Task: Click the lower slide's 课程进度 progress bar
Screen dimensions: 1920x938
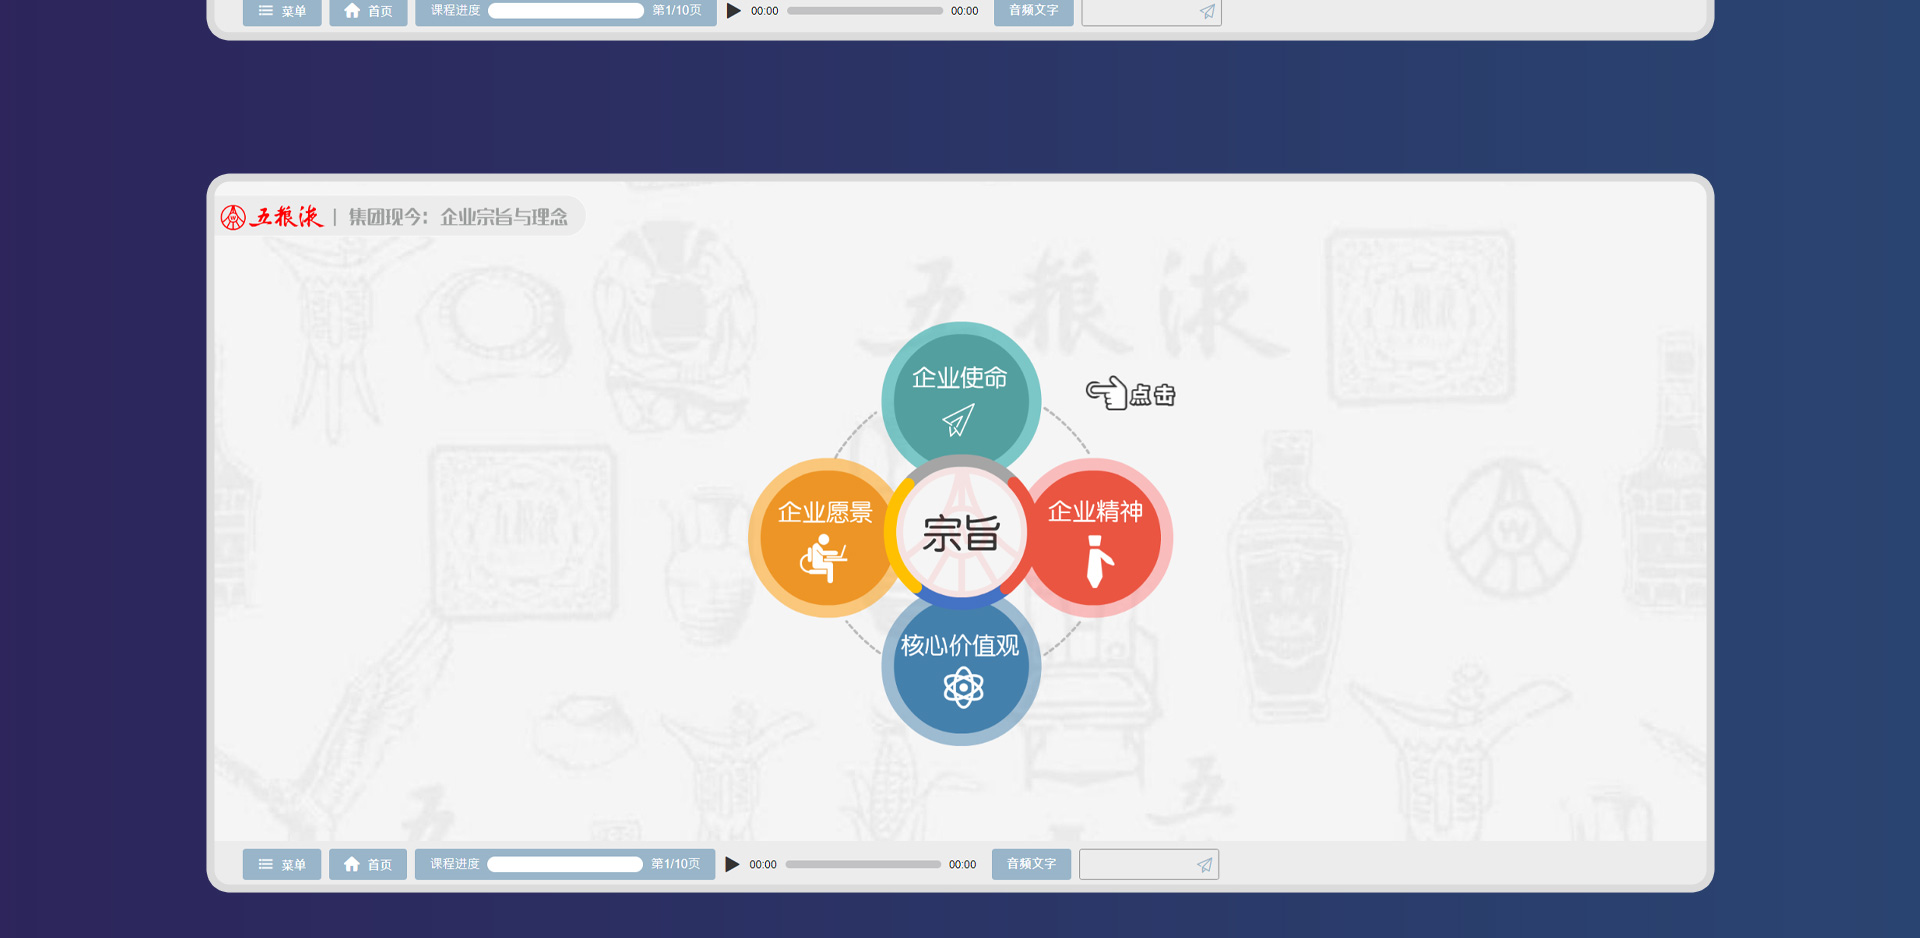Action: point(565,864)
